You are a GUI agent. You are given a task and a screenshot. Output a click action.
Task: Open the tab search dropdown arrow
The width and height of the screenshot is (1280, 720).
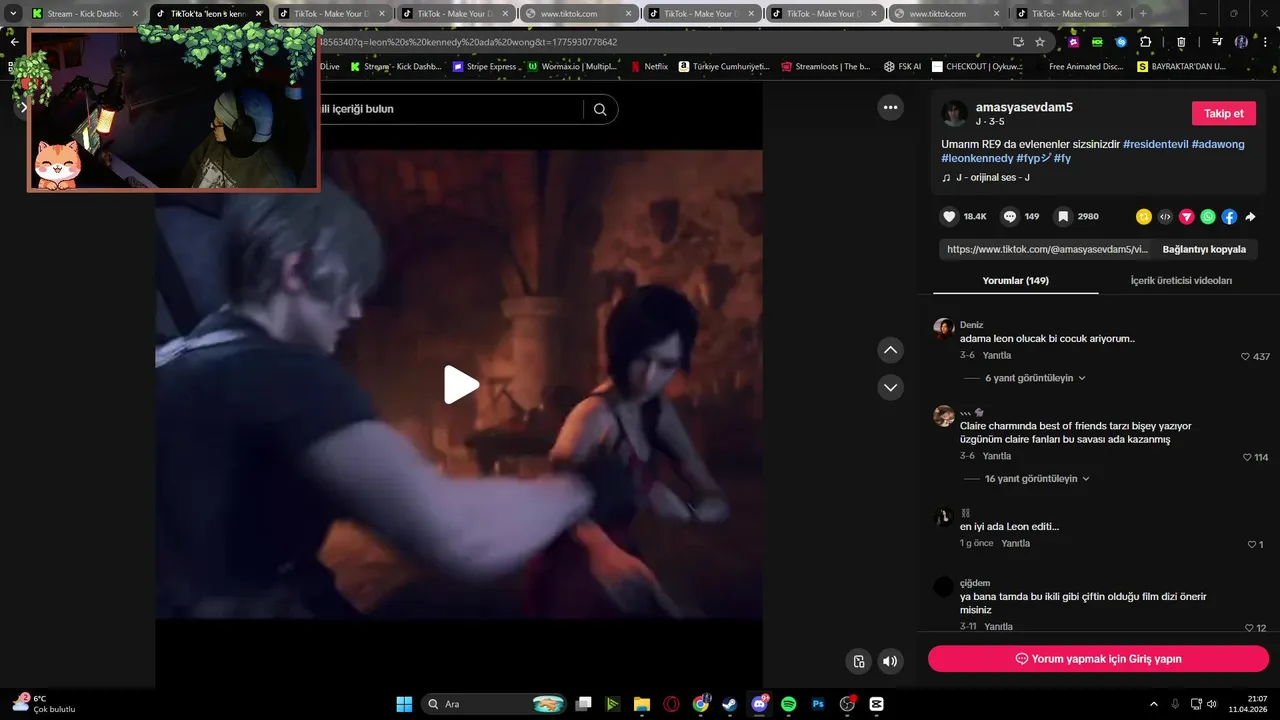click(x=14, y=14)
